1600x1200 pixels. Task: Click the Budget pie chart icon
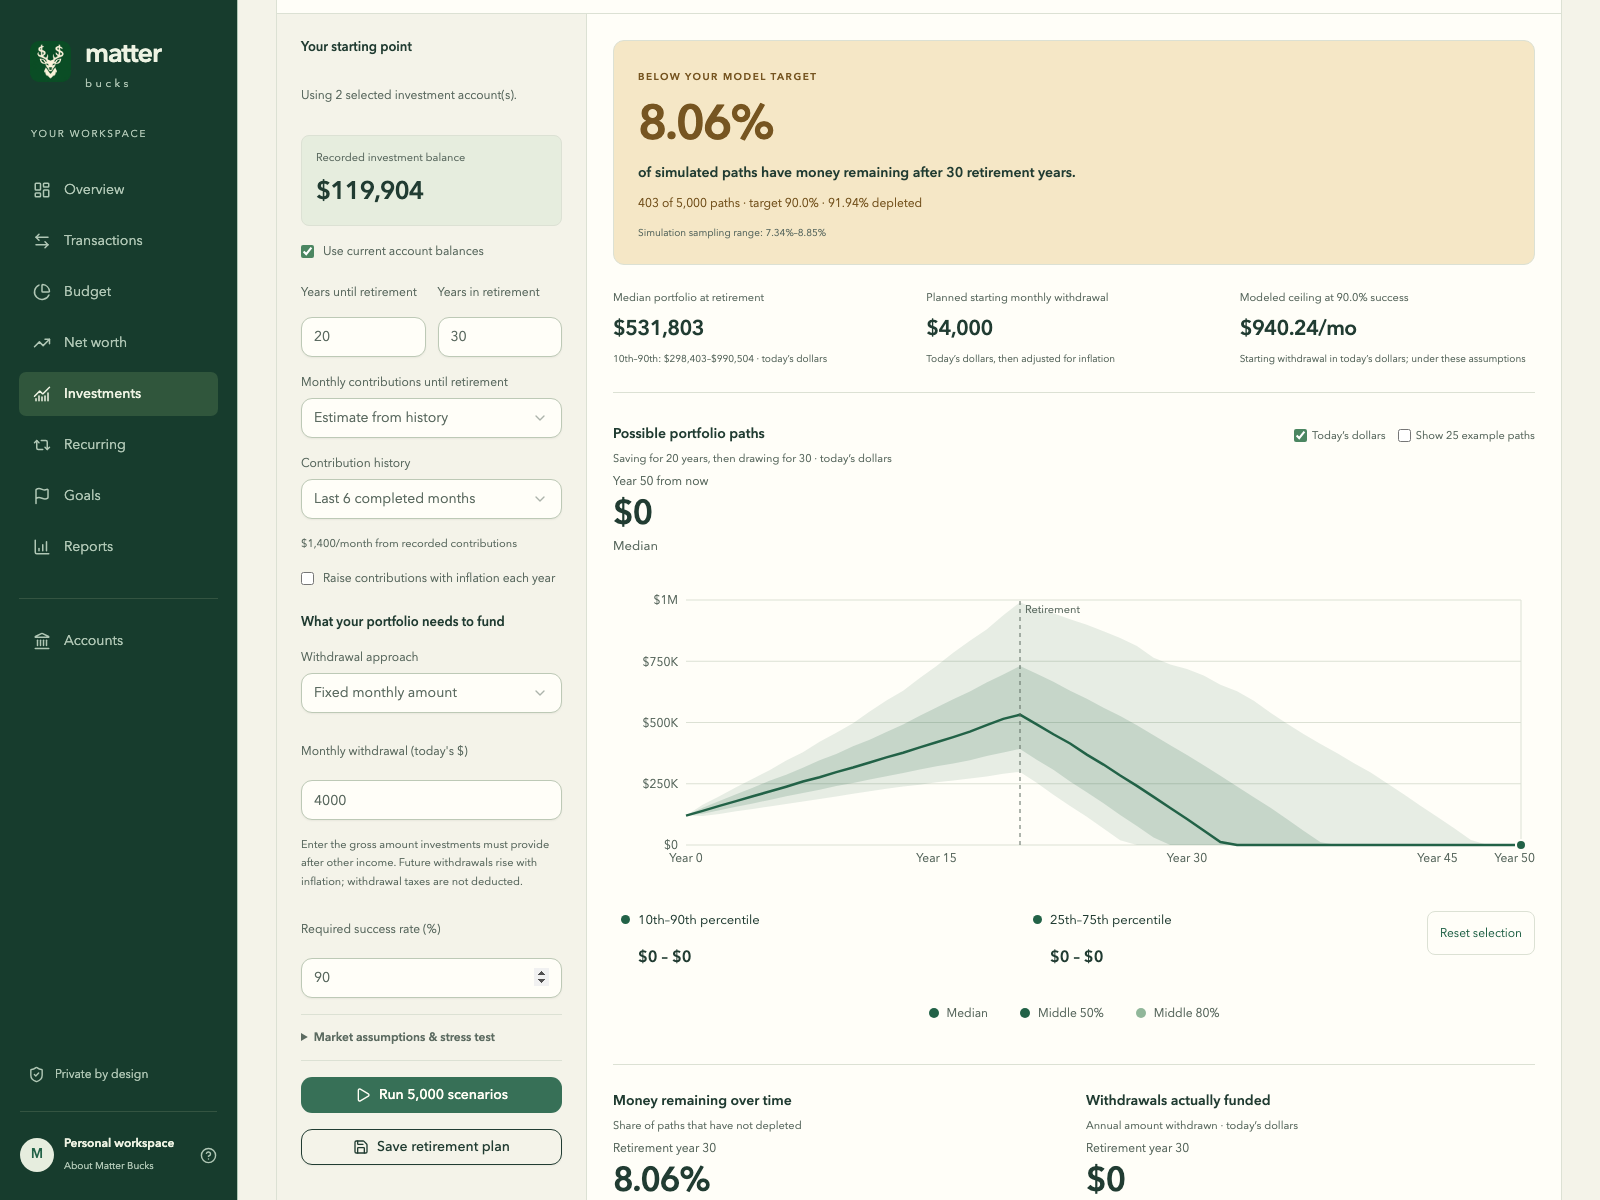[x=42, y=292]
